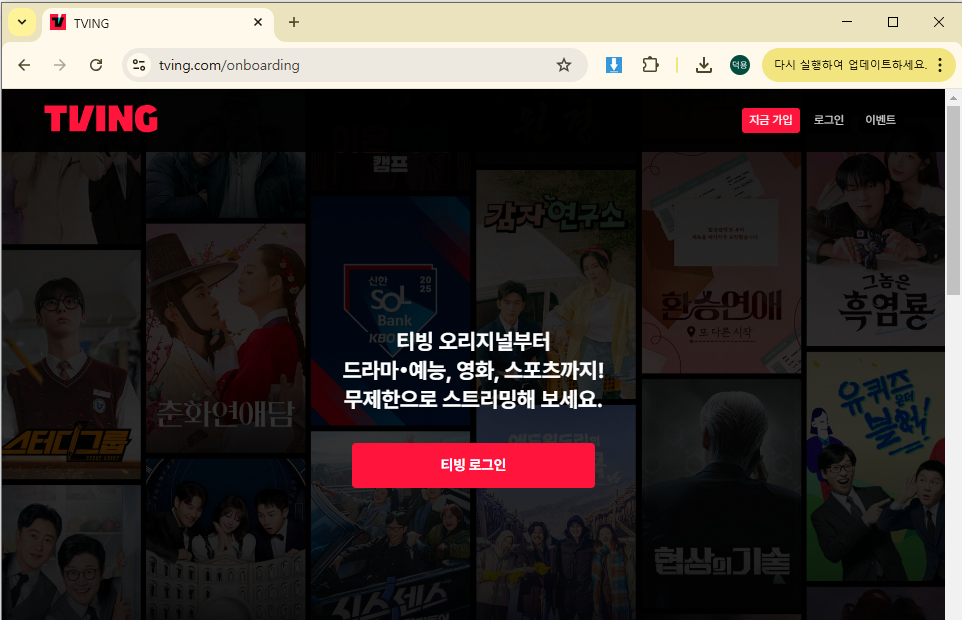
Task: Click the 다시 실행하여 업데이트하세요 update button
Action: coord(850,65)
